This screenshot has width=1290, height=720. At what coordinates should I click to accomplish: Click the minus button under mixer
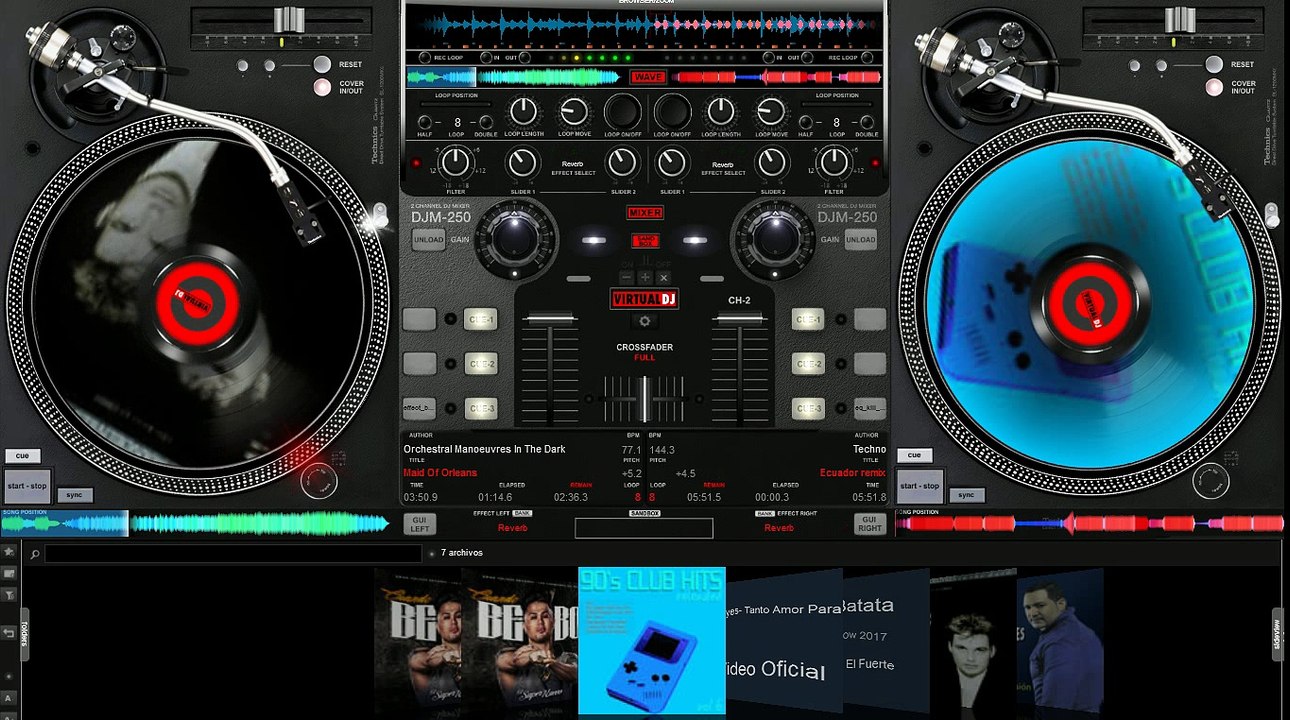627,277
